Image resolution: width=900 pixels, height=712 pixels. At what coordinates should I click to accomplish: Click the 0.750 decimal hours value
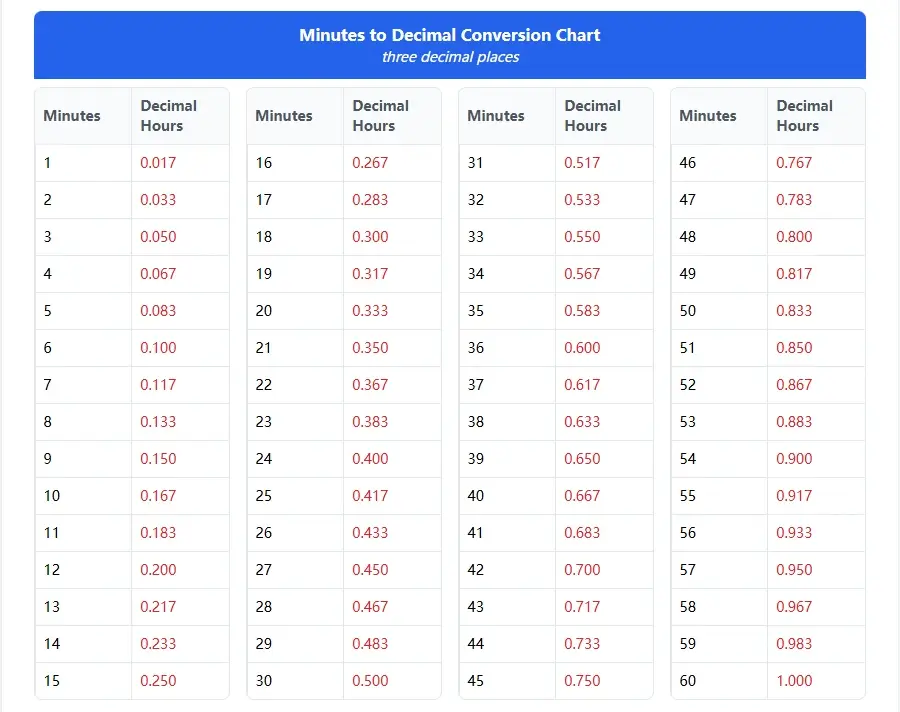[x=582, y=681]
